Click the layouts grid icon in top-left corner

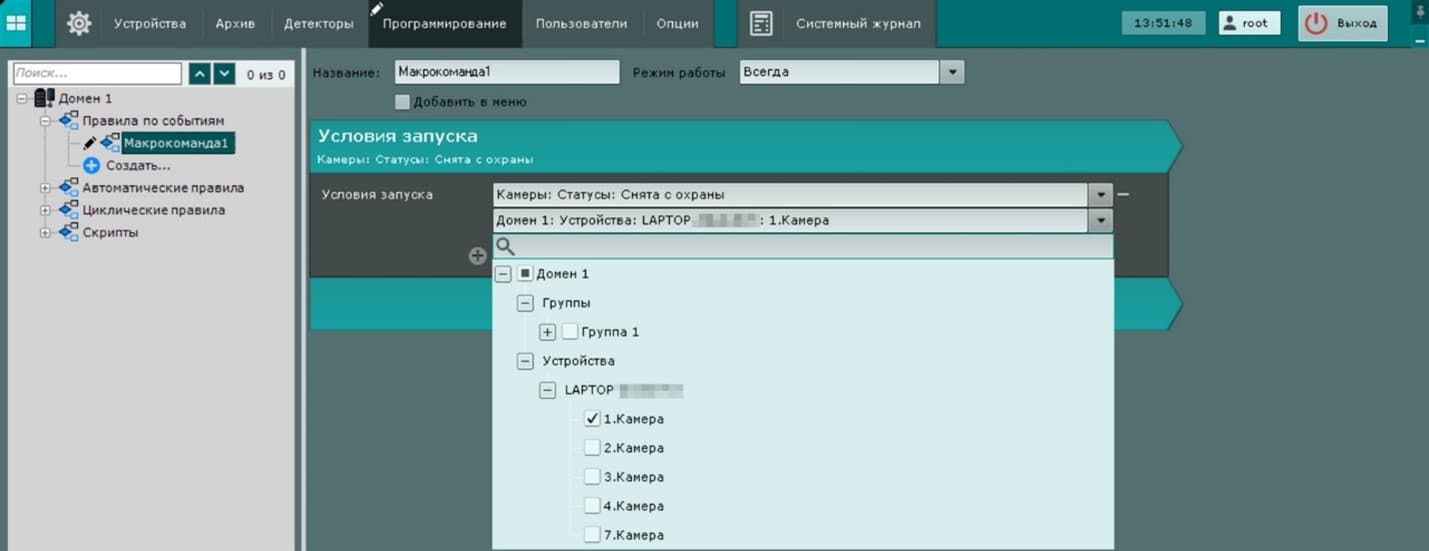pyautogui.click(x=16, y=23)
